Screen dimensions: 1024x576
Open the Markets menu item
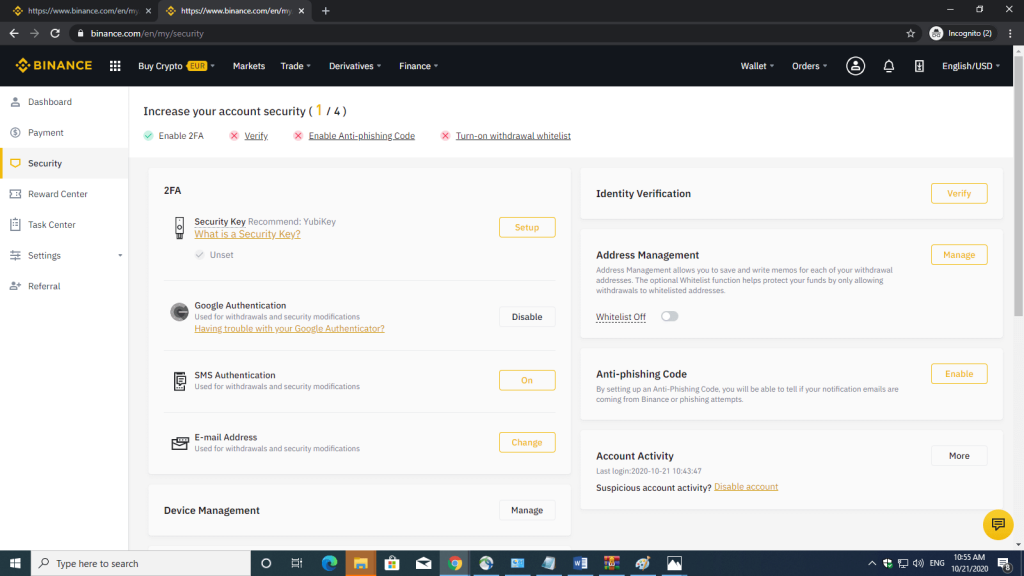[x=249, y=66]
